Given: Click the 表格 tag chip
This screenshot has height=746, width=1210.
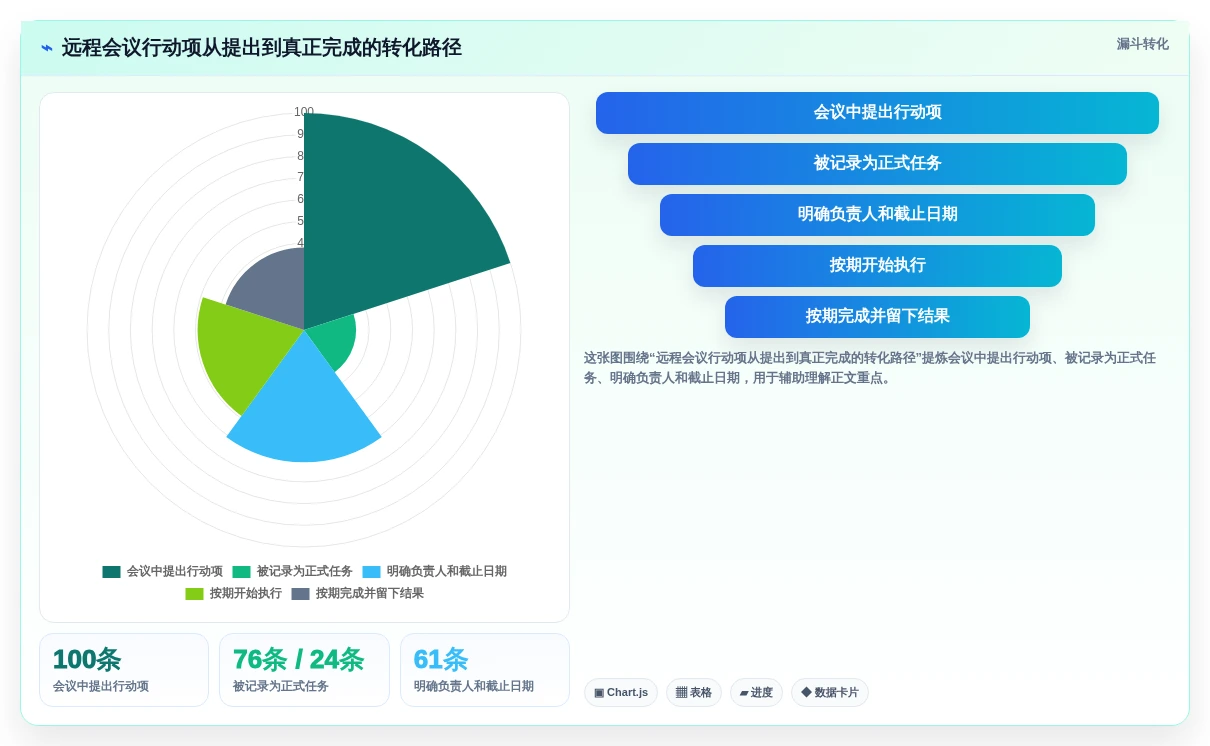Looking at the screenshot, I should click(x=694, y=692).
